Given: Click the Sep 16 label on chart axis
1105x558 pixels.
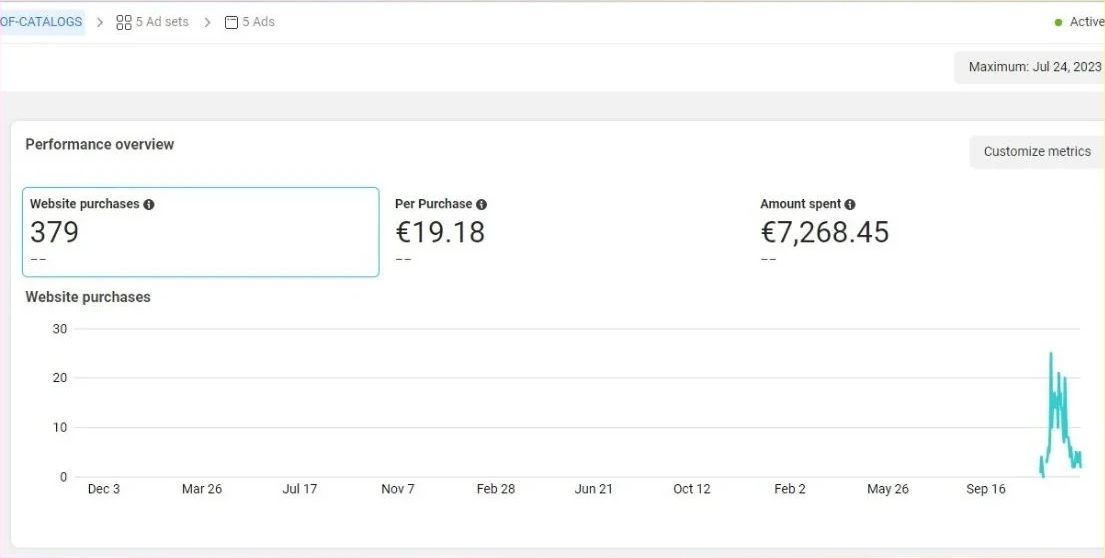Looking at the screenshot, I should pos(985,489).
